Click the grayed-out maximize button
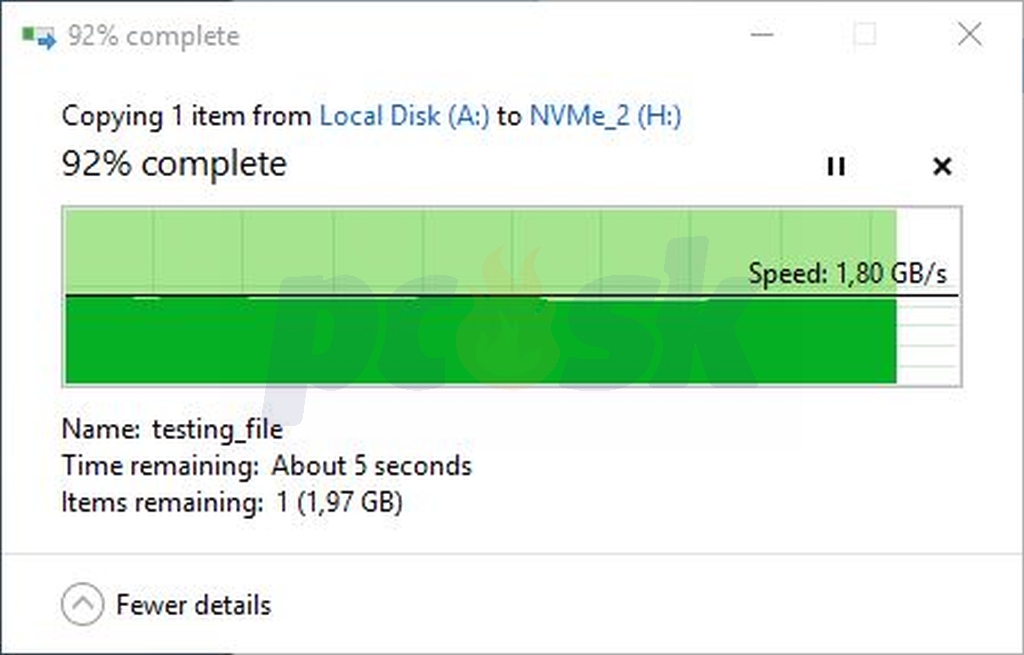 865,34
